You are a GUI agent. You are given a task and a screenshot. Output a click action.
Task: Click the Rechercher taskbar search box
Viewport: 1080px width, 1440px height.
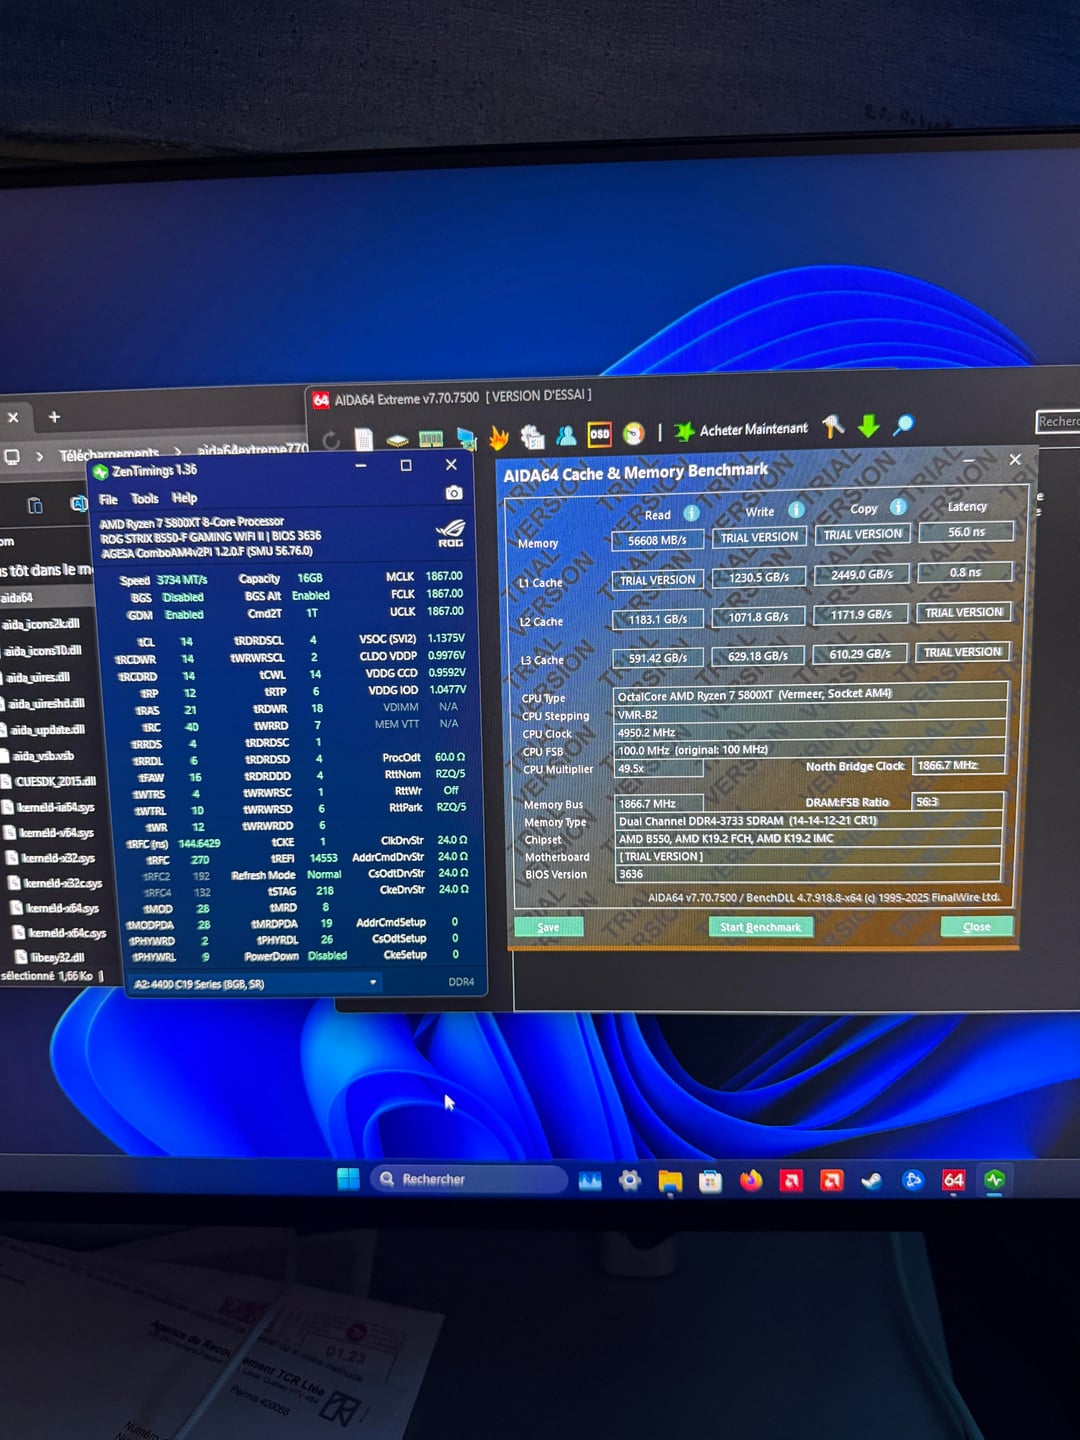[468, 1180]
